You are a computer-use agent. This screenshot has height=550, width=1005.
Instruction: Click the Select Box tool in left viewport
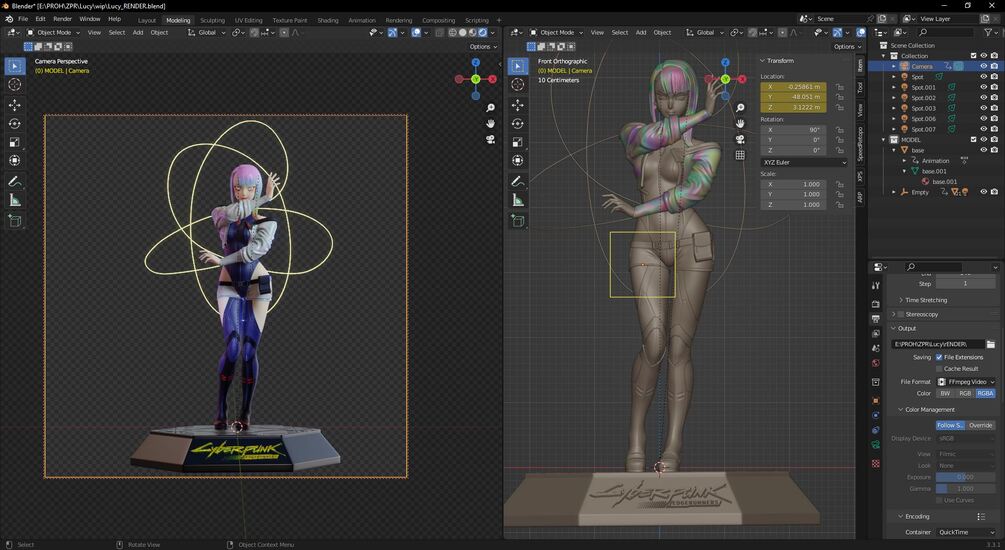tap(15, 66)
